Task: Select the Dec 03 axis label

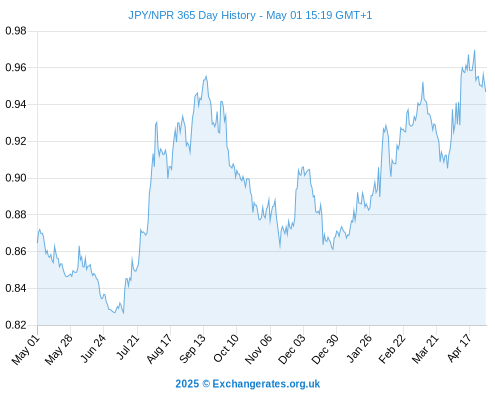Action: pyautogui.click(x=292, y=350)
